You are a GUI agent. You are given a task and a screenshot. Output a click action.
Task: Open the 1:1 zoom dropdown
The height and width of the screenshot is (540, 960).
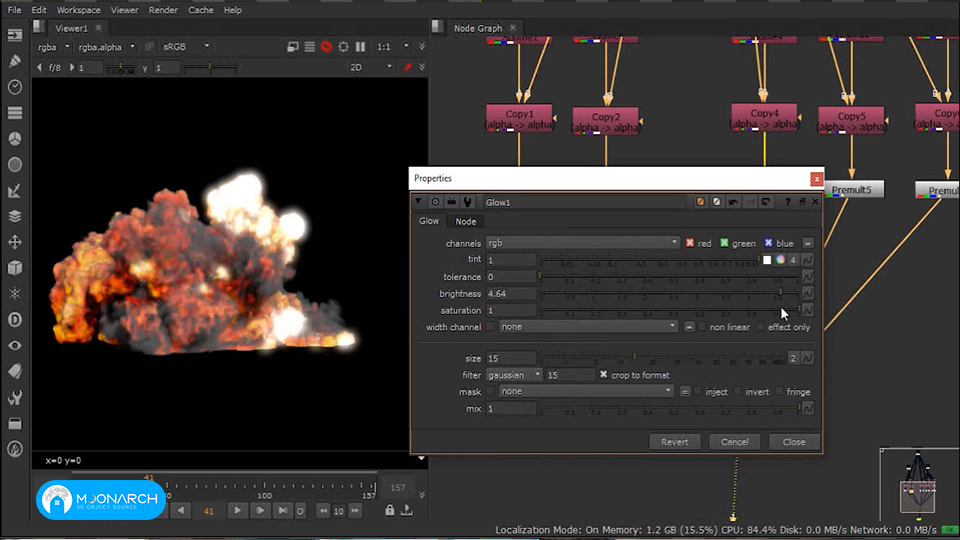tap(392, 47)
